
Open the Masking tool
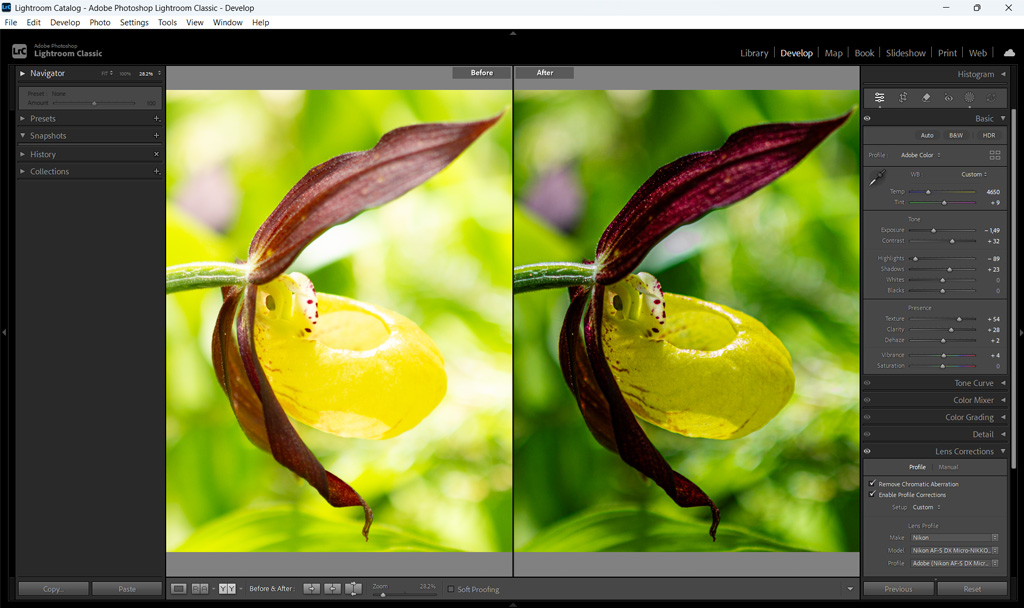click(969, 98)
